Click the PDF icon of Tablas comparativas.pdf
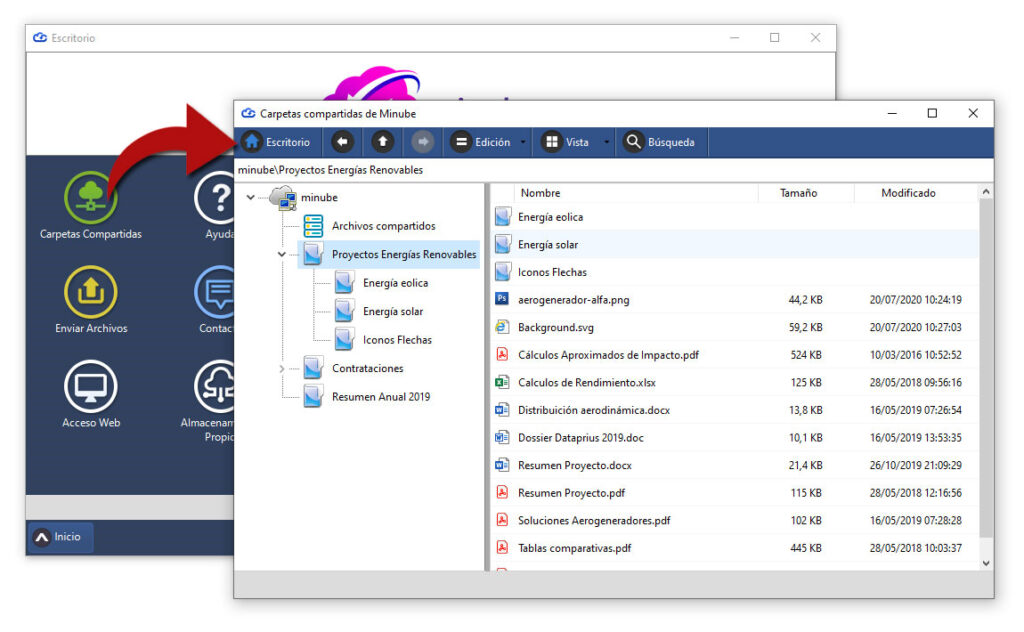 [x=502, y=547]
